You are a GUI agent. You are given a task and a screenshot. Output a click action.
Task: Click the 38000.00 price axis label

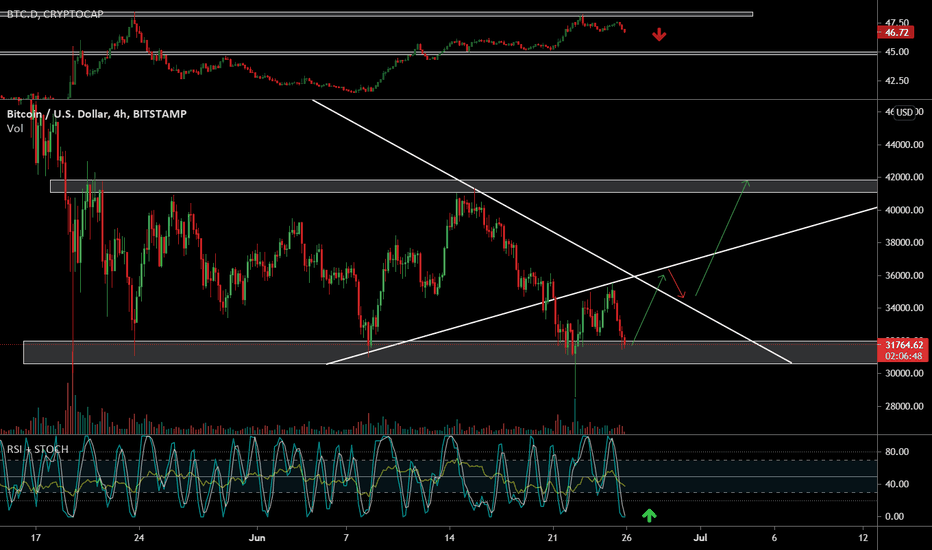click(904, 243)
